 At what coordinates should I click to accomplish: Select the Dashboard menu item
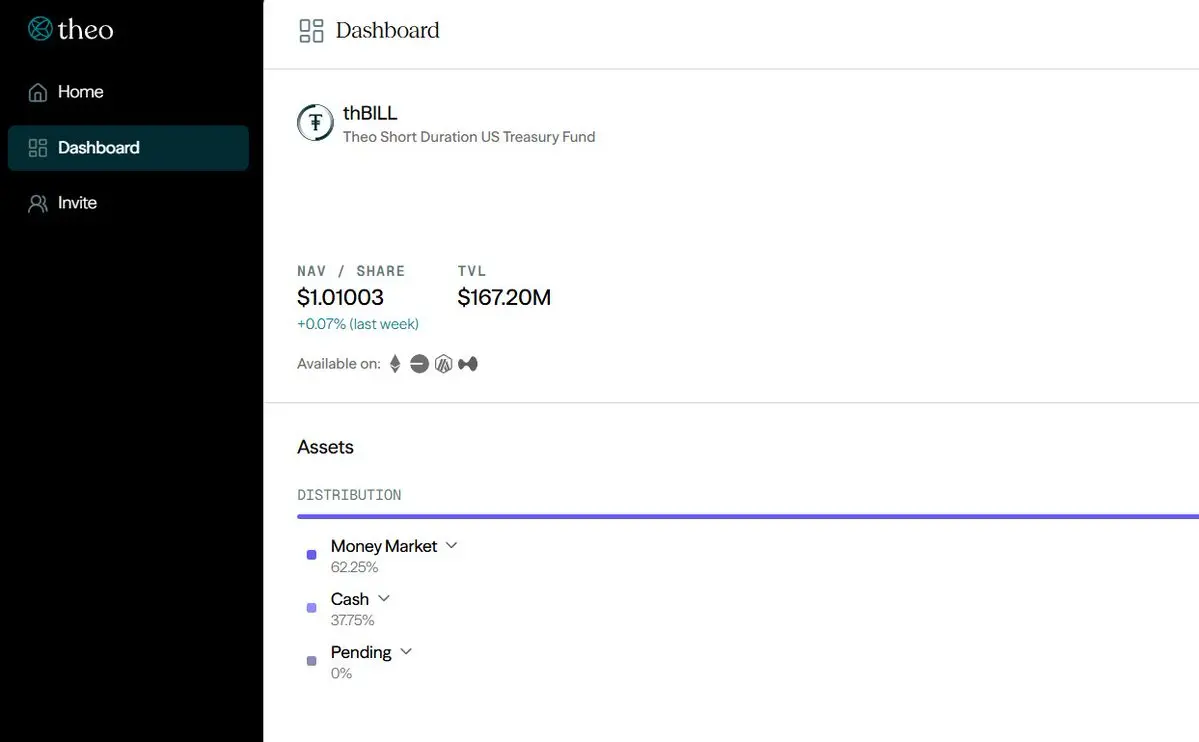click(x=128, y=148)
